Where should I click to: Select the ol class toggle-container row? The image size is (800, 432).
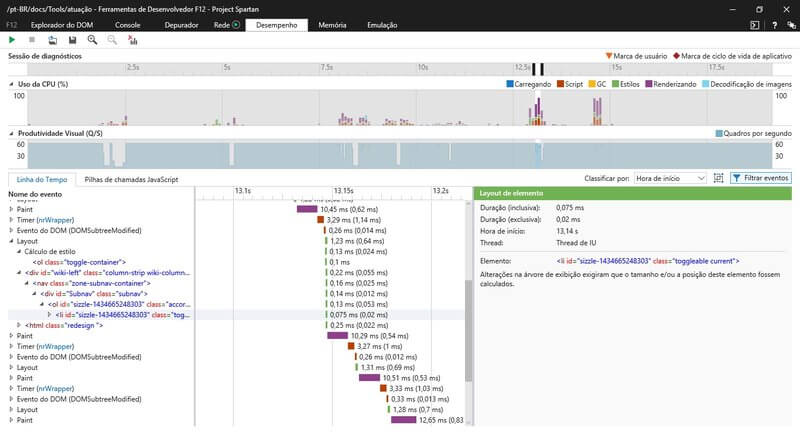[x=79, y=262]
